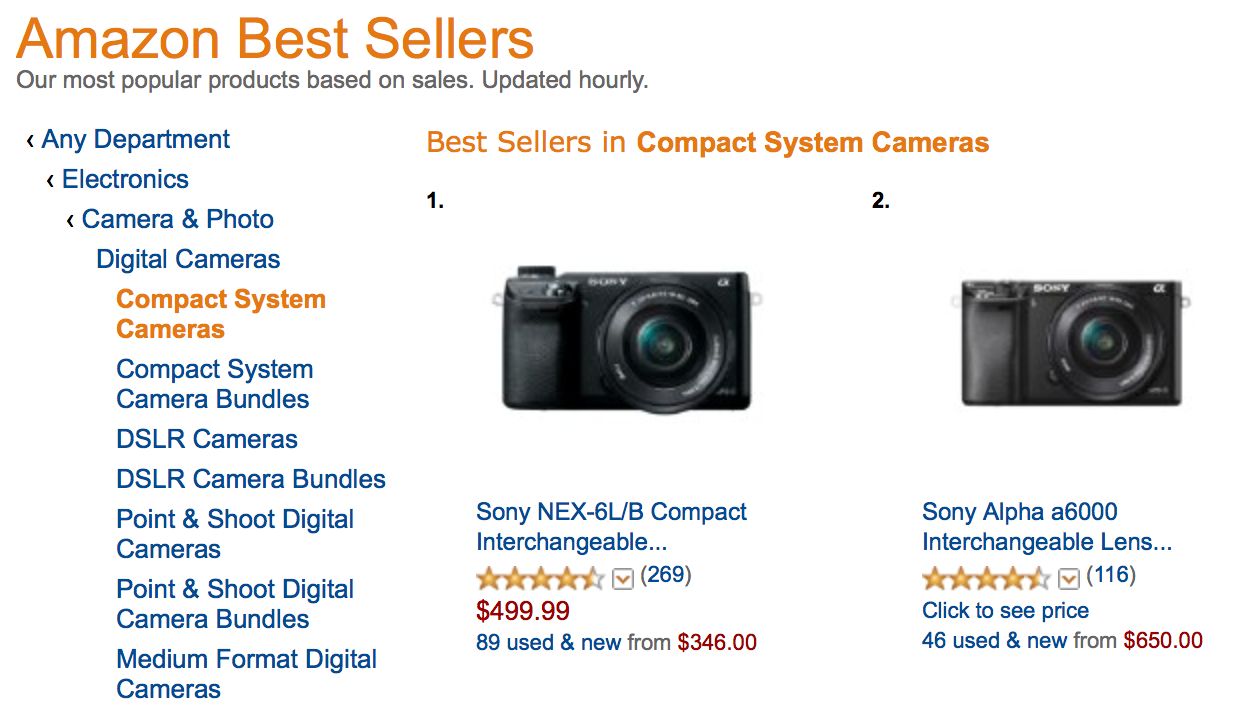Expand rating dropdown for Sony Alpha a6000
This screenshot has width=1250, height=718.
[1068, 579]
